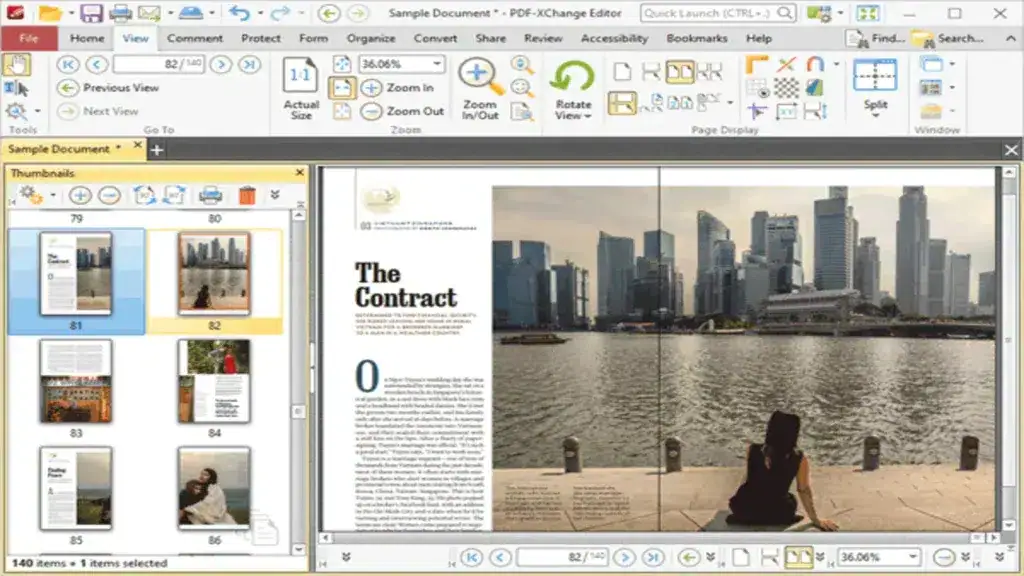Screen dimensions: 1024x576
Task: Toggle the Fit Width zoom mode button
Action: pyautogui.click(x=342, y=87)
